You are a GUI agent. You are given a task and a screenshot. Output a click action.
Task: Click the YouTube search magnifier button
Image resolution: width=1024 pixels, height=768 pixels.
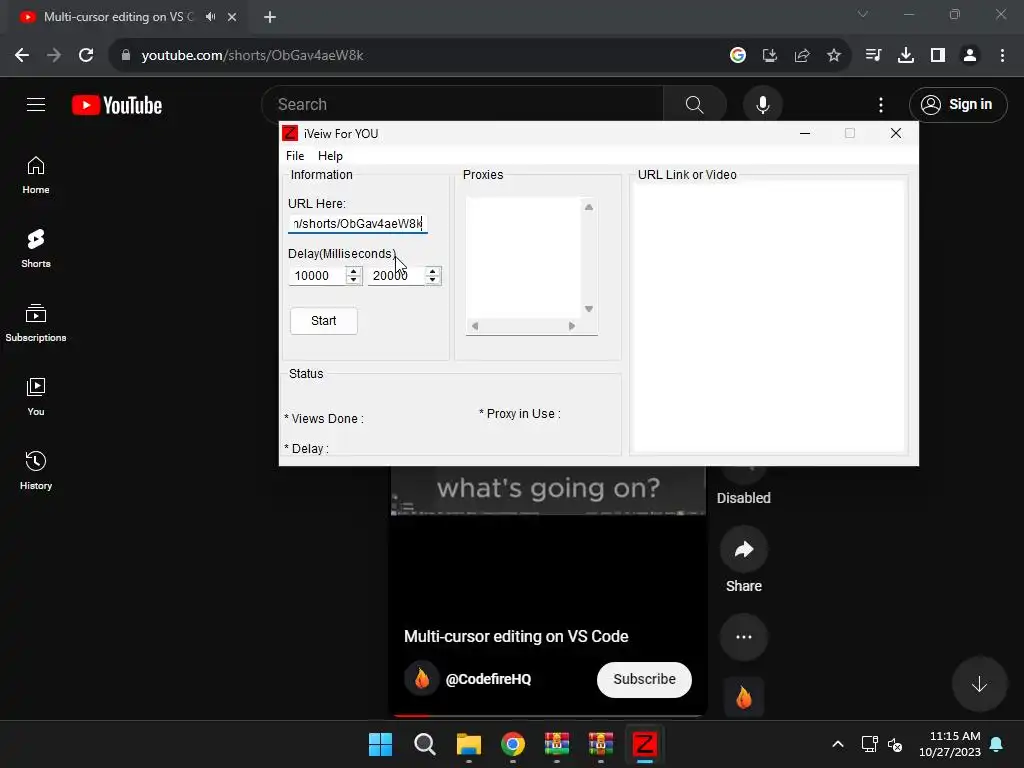(694, 104)
